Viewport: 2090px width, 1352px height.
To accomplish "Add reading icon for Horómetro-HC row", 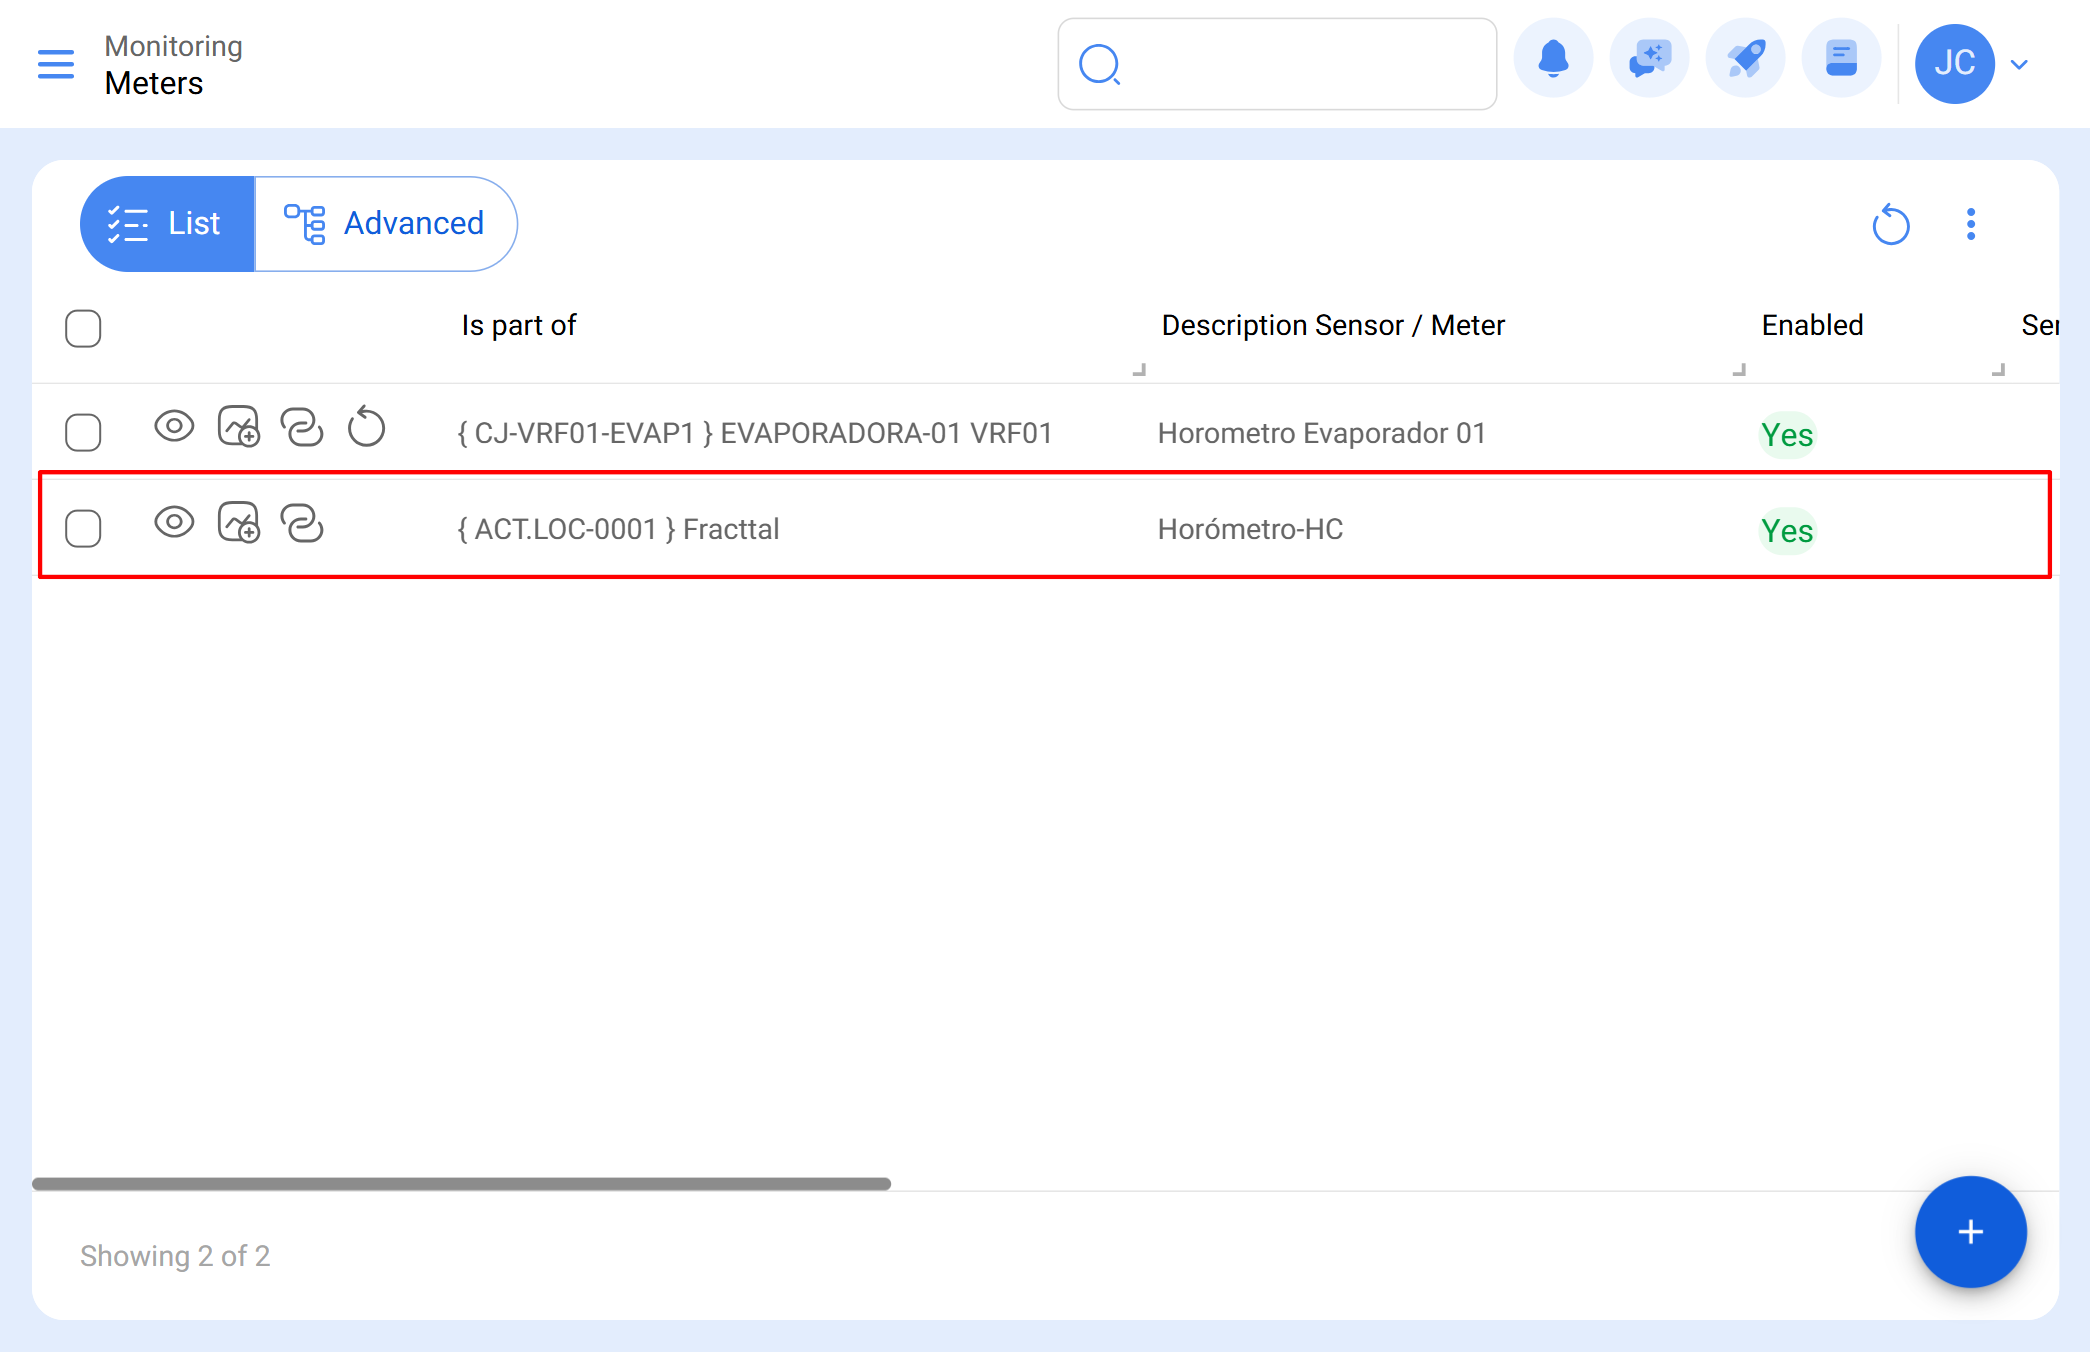I will tap(238, 523).
